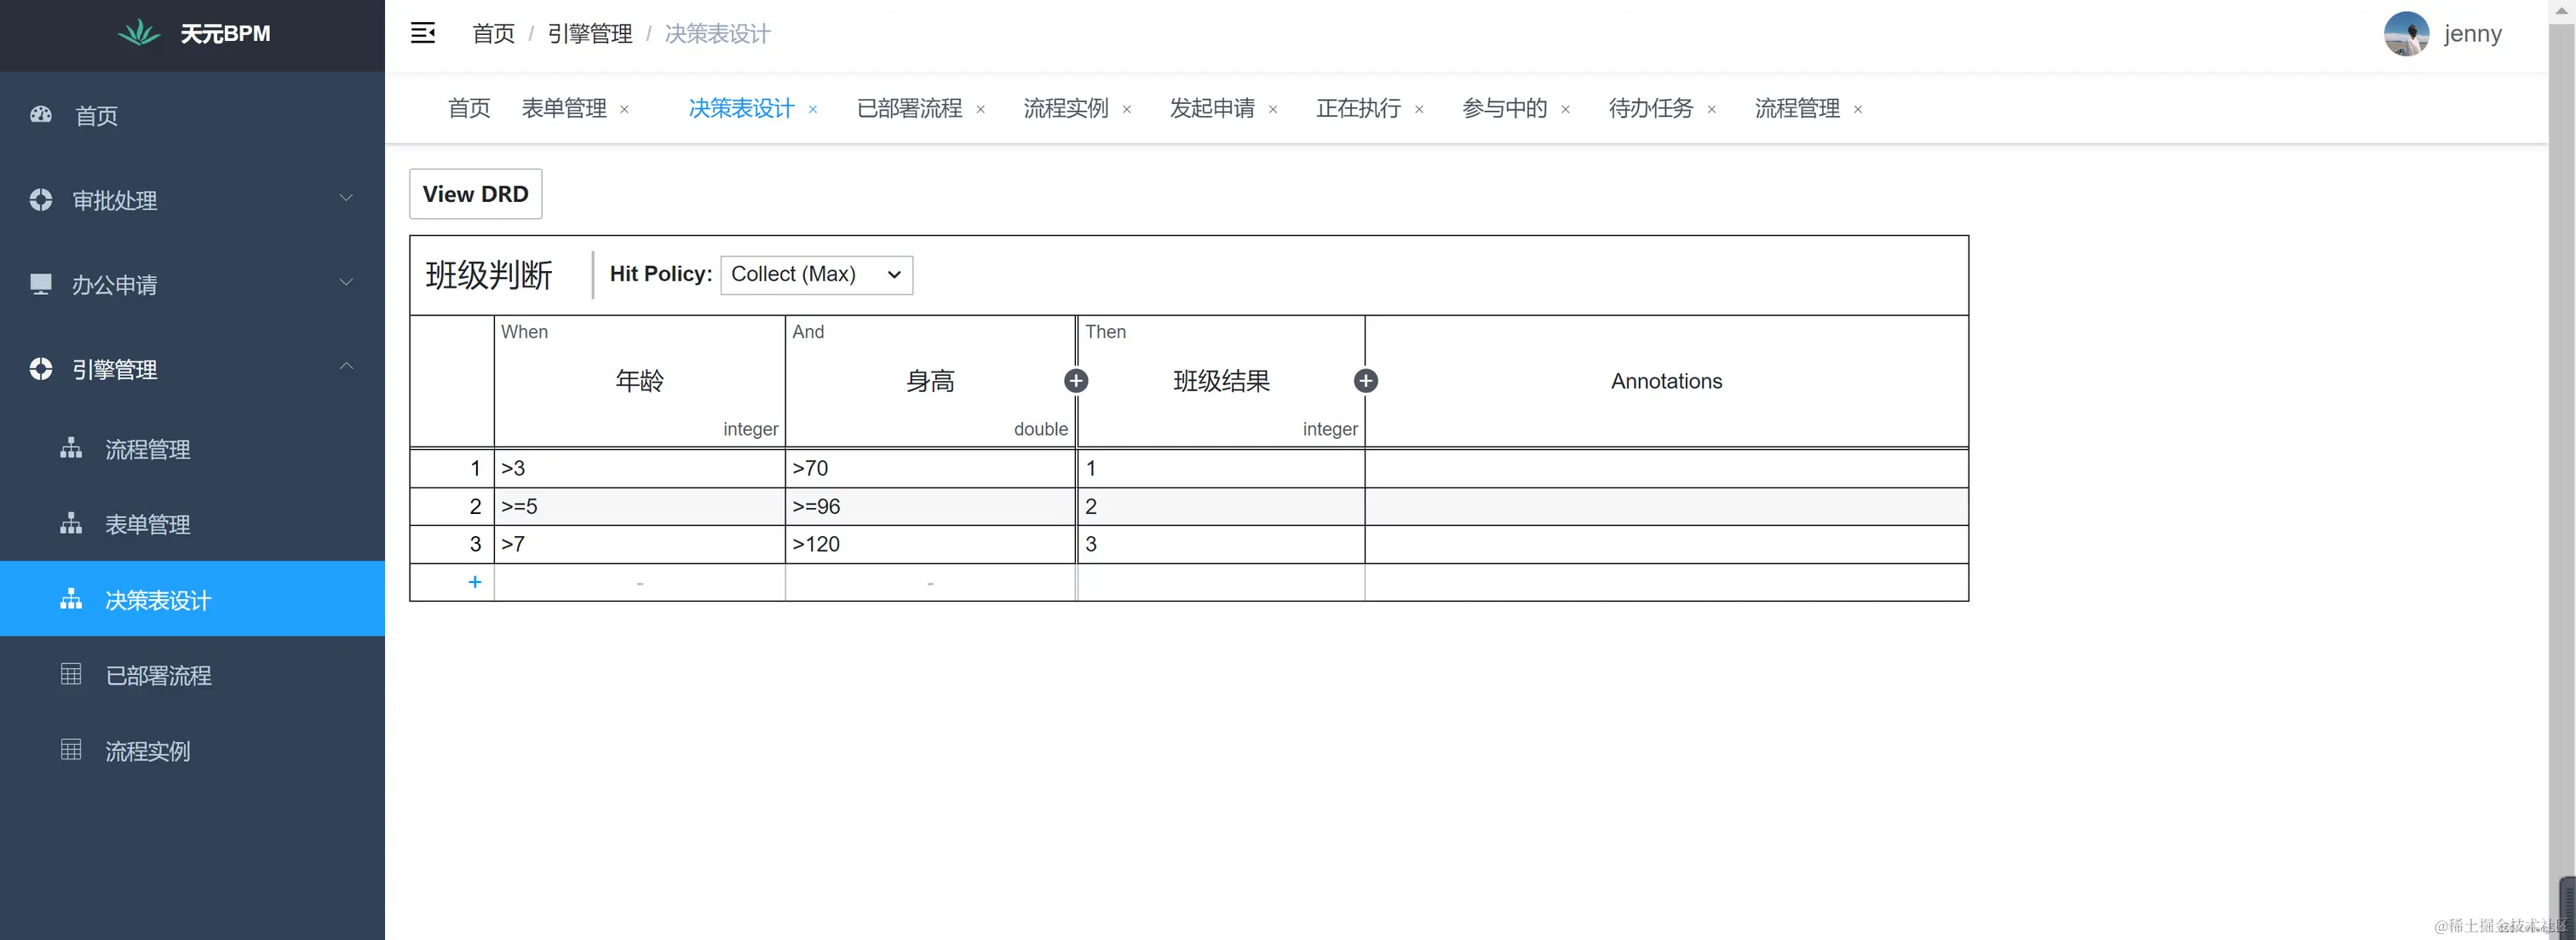Image resolution: width=2576 pixels, height=940 pixels.
Task: Collapse sidebar with the hamburger icon
Action: (422, 33)
